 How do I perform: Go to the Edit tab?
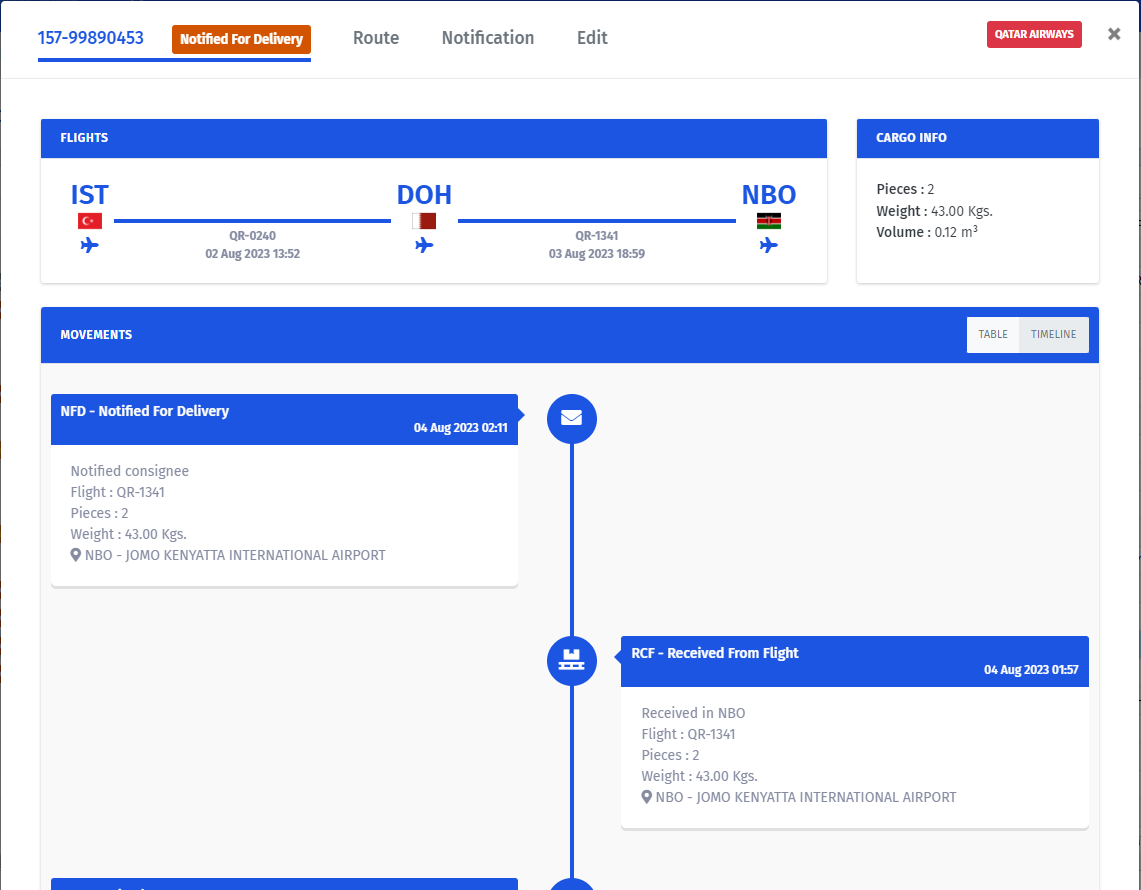pos(592,38)
